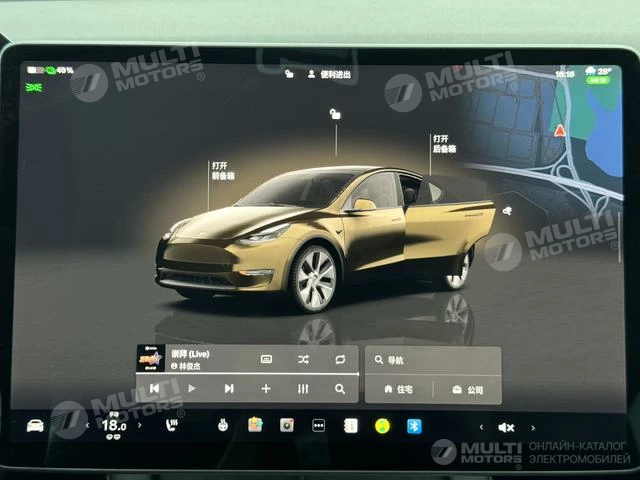Image resolution: width=640 pixels, height=480 pixels.
Task: Toggle door lock above the car
Action: 335,114
